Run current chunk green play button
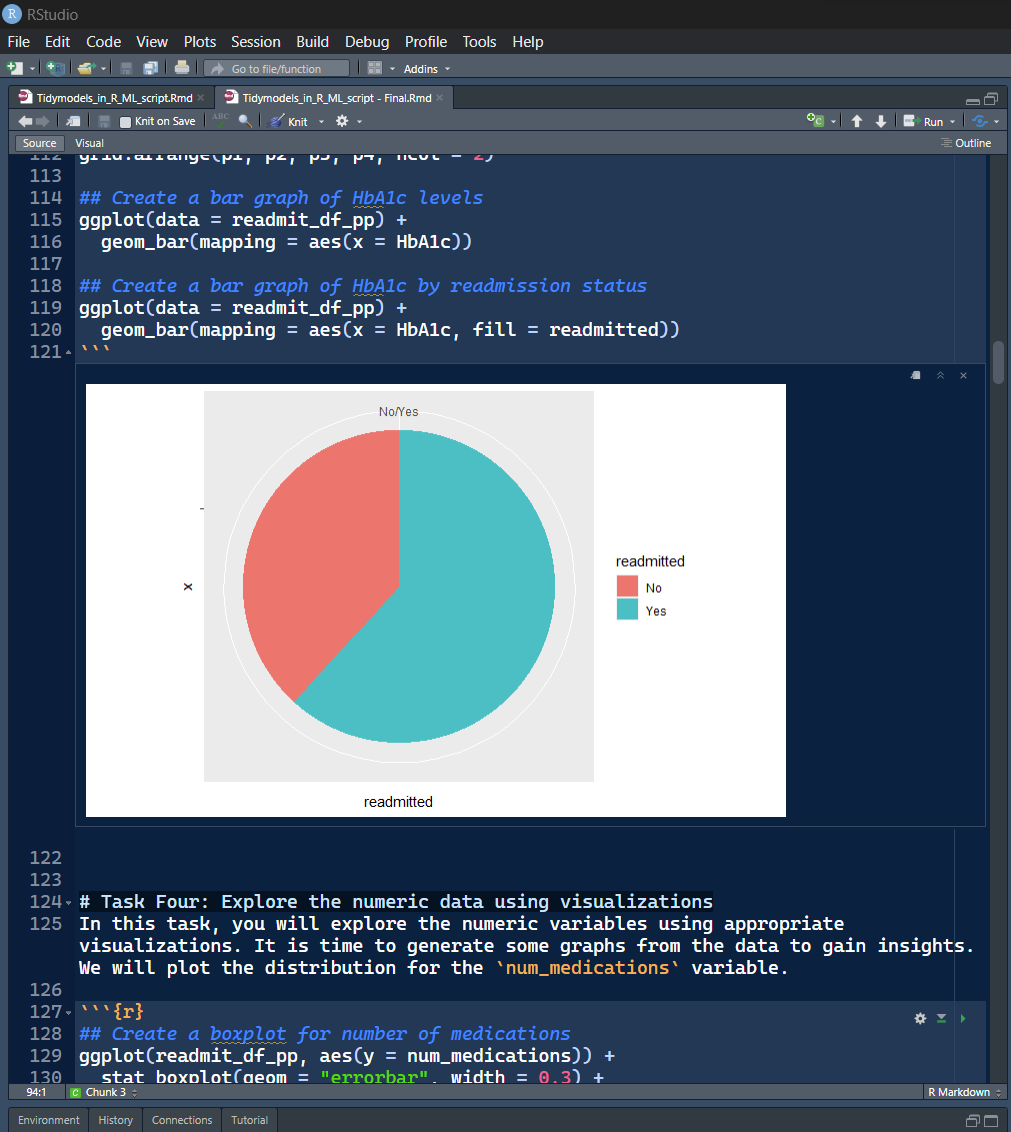Screen dimensions: 1011x1132 click(x=963, y=1018)
